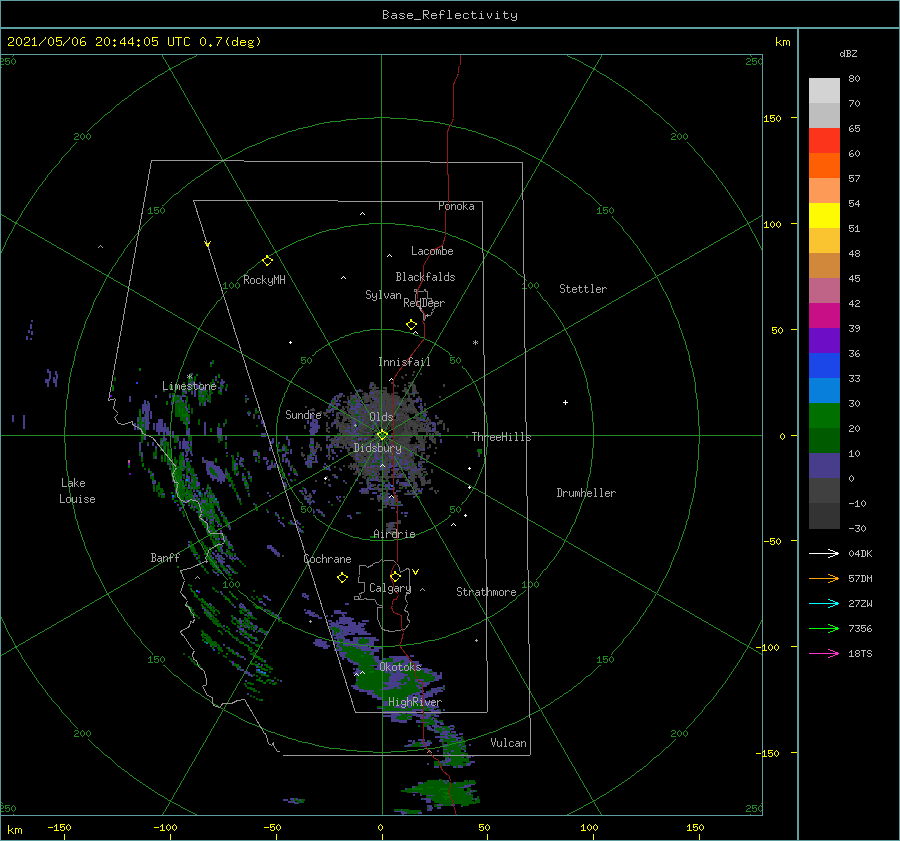Click the Lake Louise label
This screenshot has height=841, width=900.
point(77,491)
